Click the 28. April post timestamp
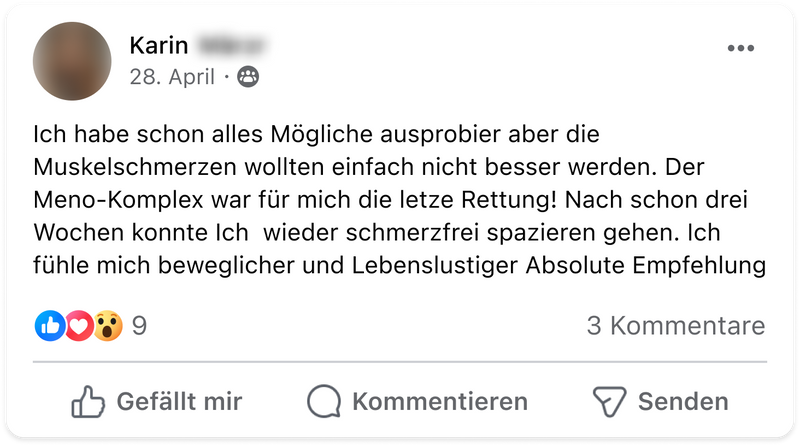The image size is (800, 446). pos(171,77)
